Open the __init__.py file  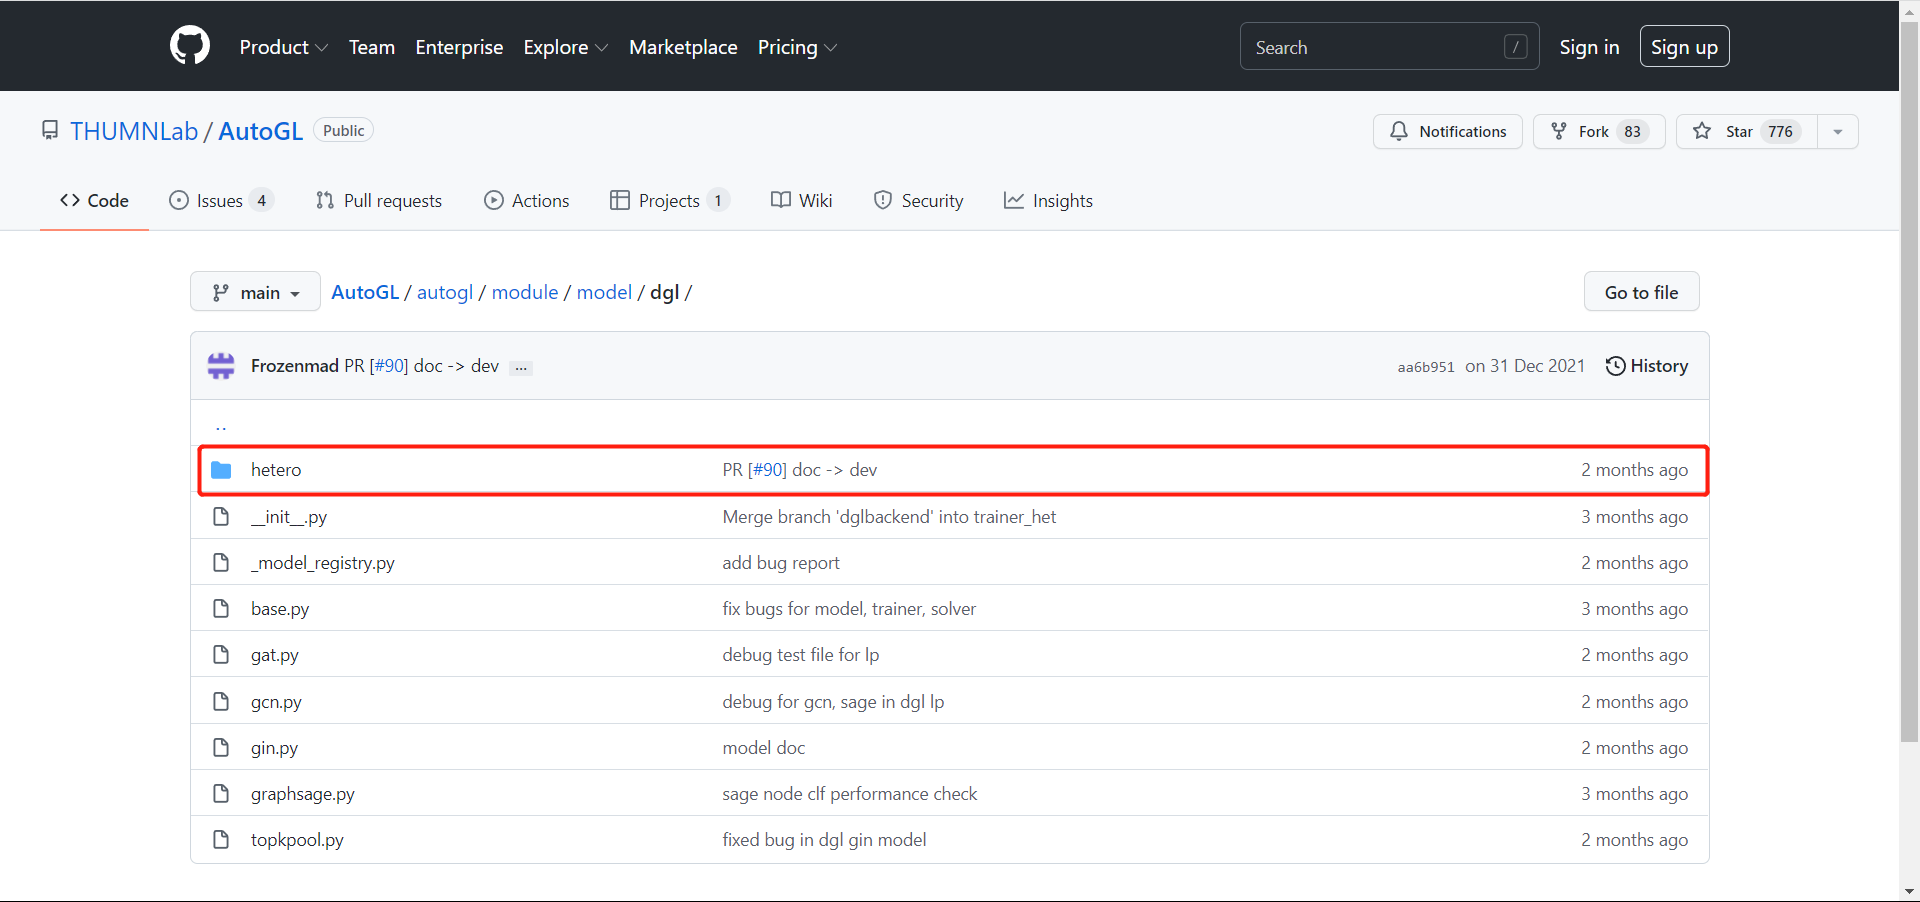click(289, 517)
